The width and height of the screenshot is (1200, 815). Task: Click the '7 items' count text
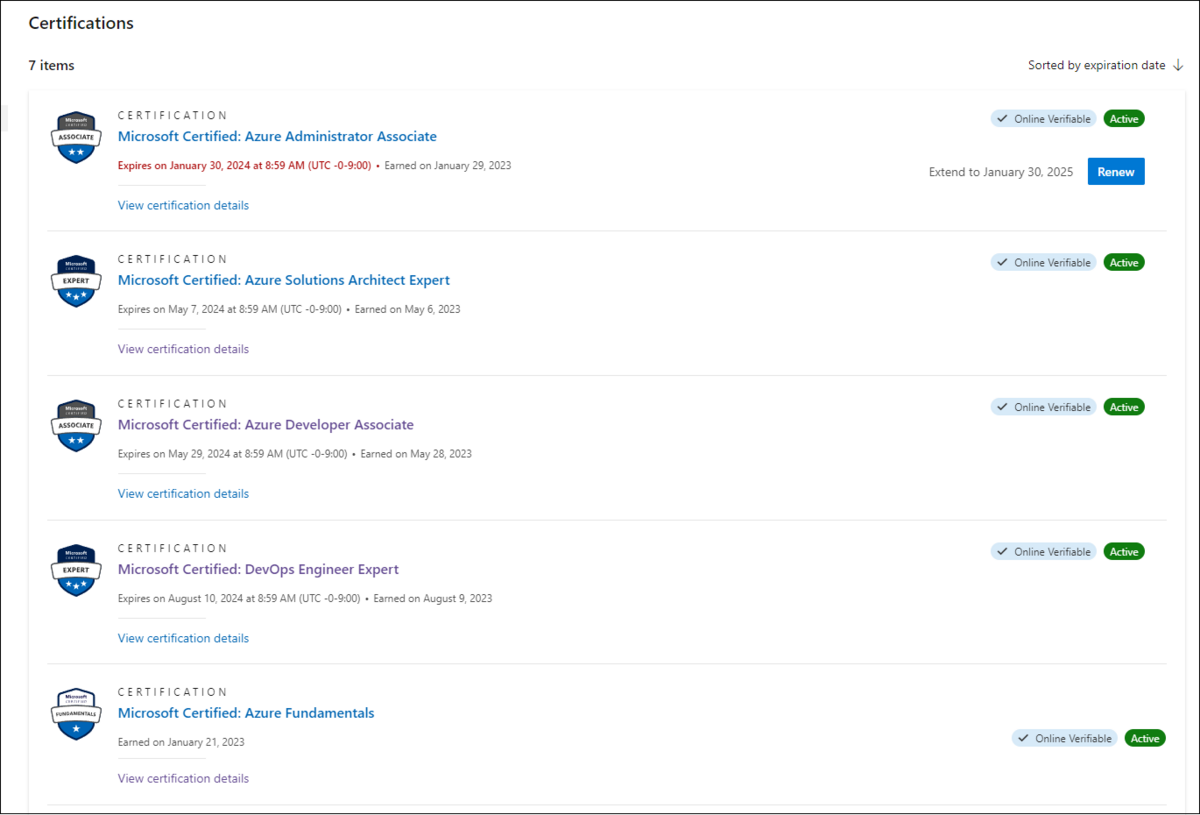51,65
